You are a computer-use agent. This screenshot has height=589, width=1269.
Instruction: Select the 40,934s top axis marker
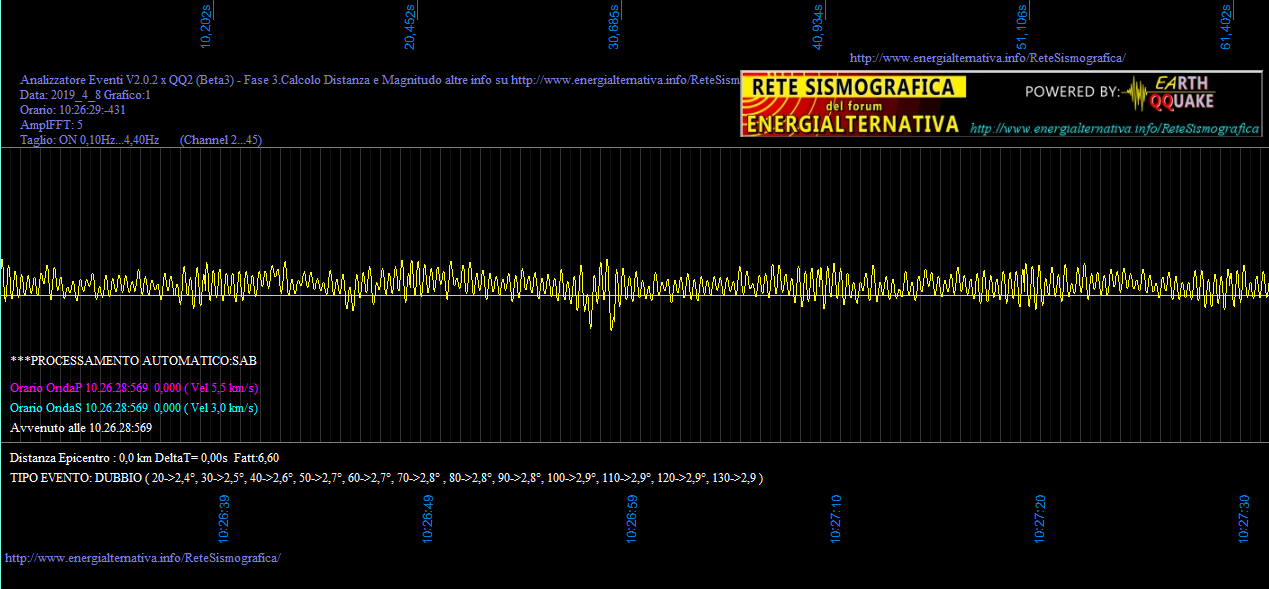point(818,27)
